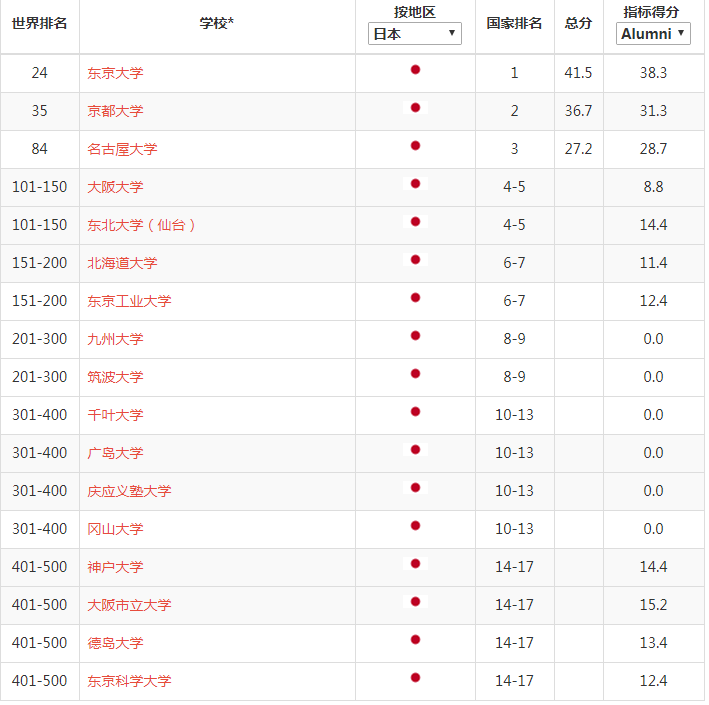Click the 指标得分 header label
Image resolution: width=709 pixels, height=705 pixels.
pos(652,12)
